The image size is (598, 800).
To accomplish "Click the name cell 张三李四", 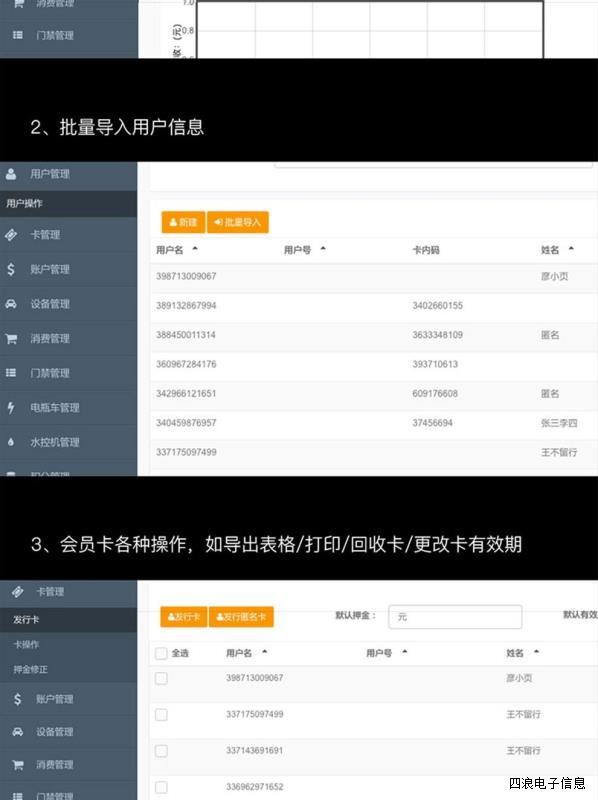I will [x=559, y=423].
